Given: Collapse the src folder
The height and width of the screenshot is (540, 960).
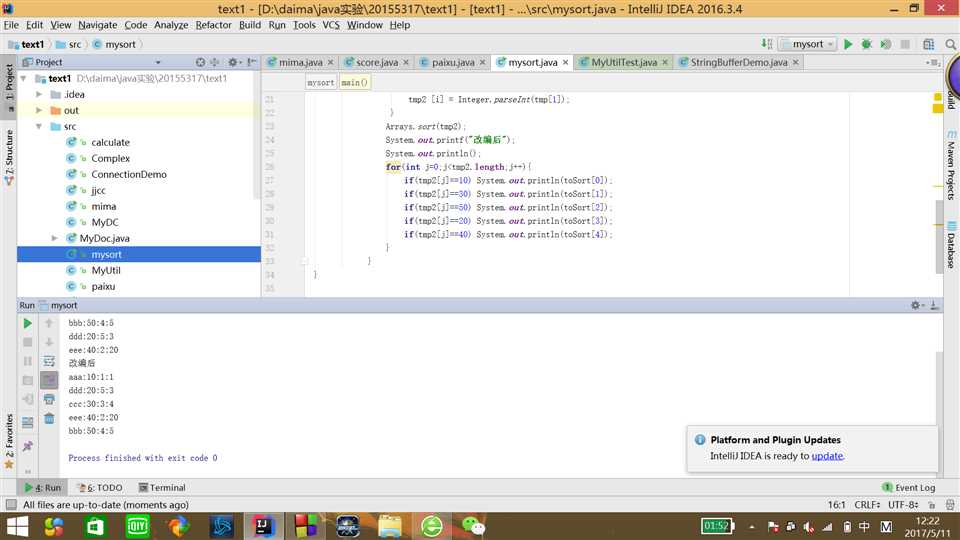Looking at the screenshot, I should point(39,126).
